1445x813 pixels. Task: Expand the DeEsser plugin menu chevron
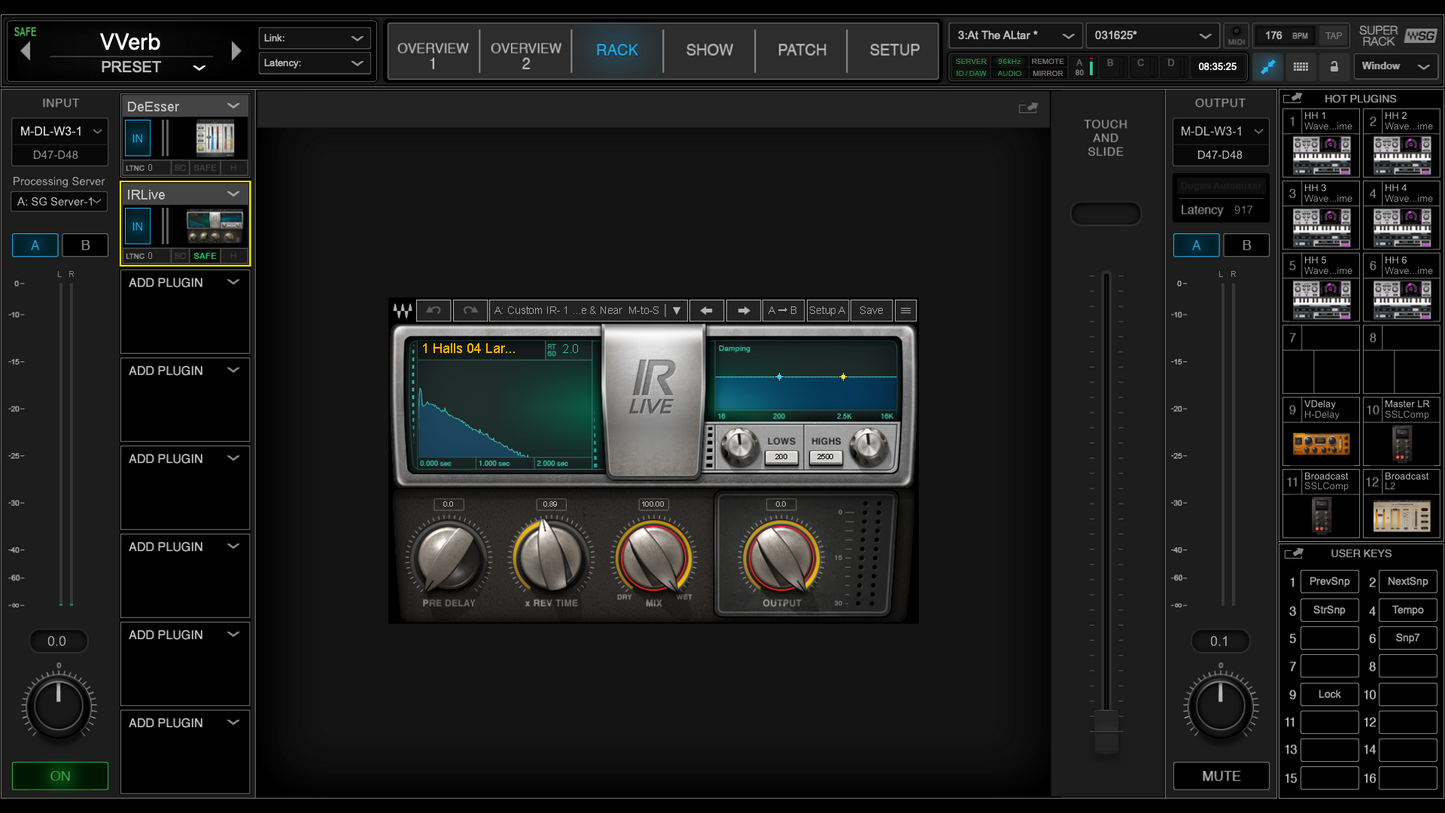[x=233, y=106]
